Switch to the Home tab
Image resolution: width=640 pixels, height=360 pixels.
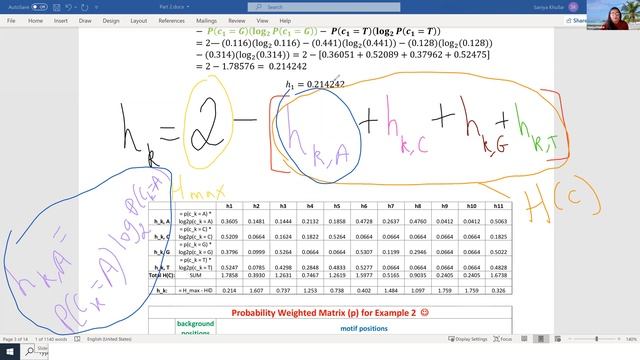(x=35, y=21)
